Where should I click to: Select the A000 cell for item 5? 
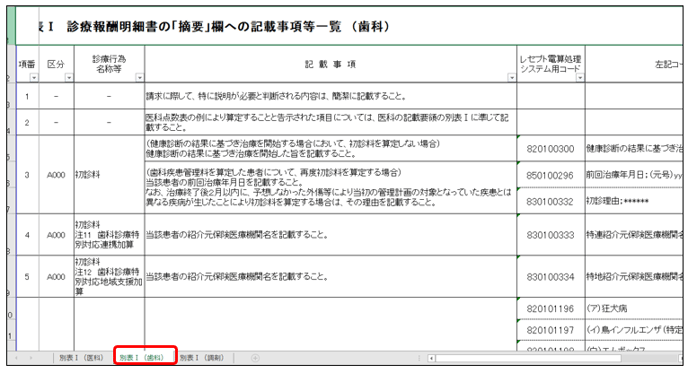click(x=56, y=276)
